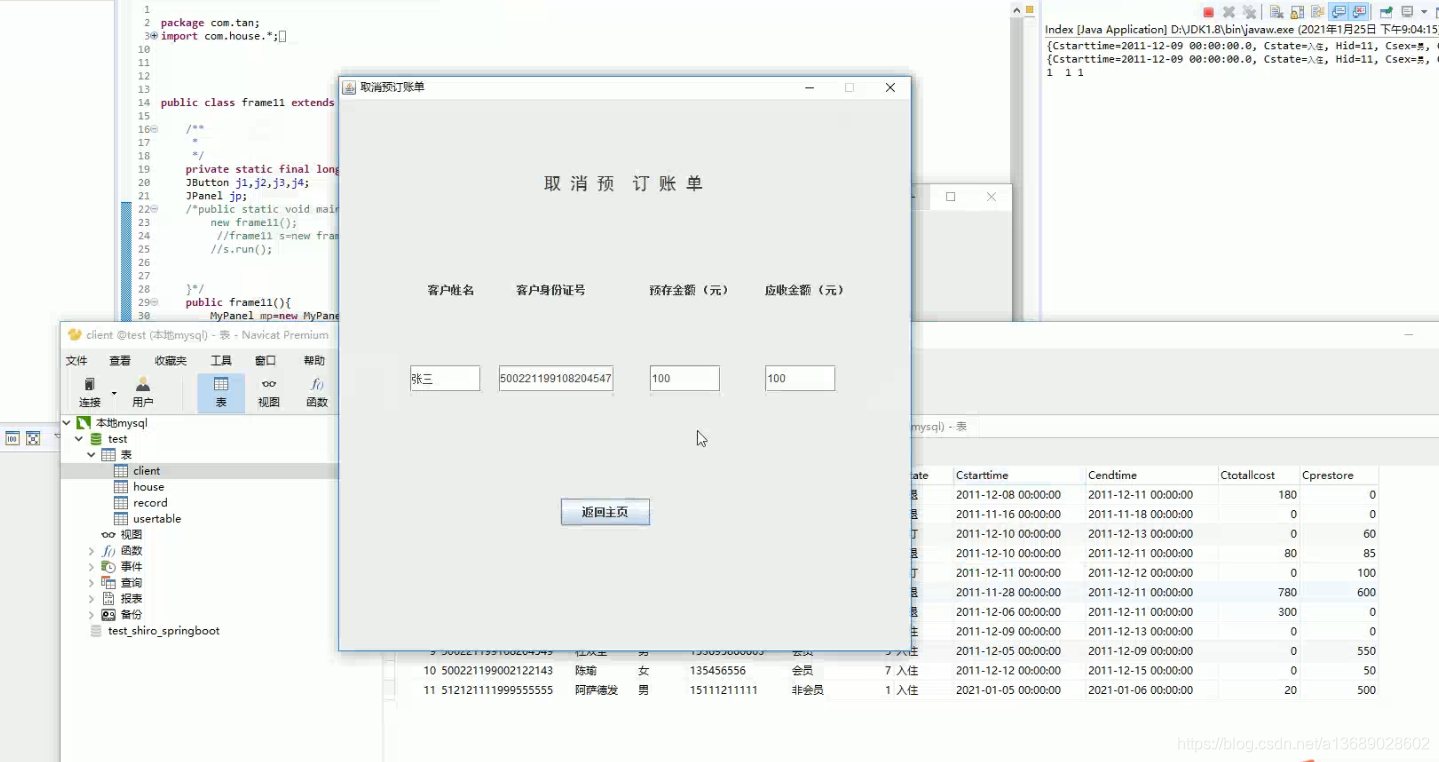Open Navicat 帮助 menu

click(x=314, y=361)
